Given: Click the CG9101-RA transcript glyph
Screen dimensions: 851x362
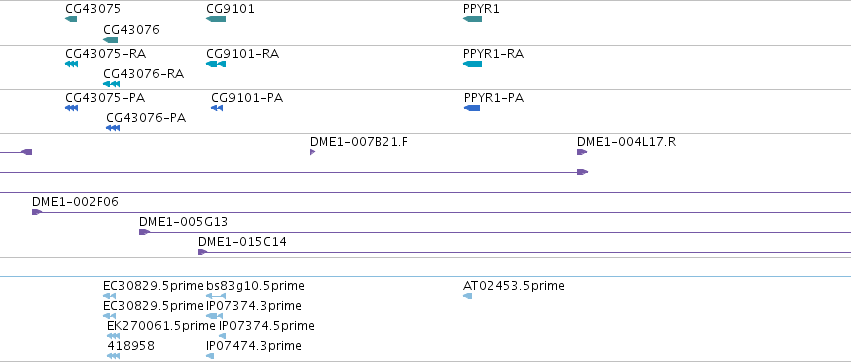Looking at the screenshot, I should tap(216, 64).
